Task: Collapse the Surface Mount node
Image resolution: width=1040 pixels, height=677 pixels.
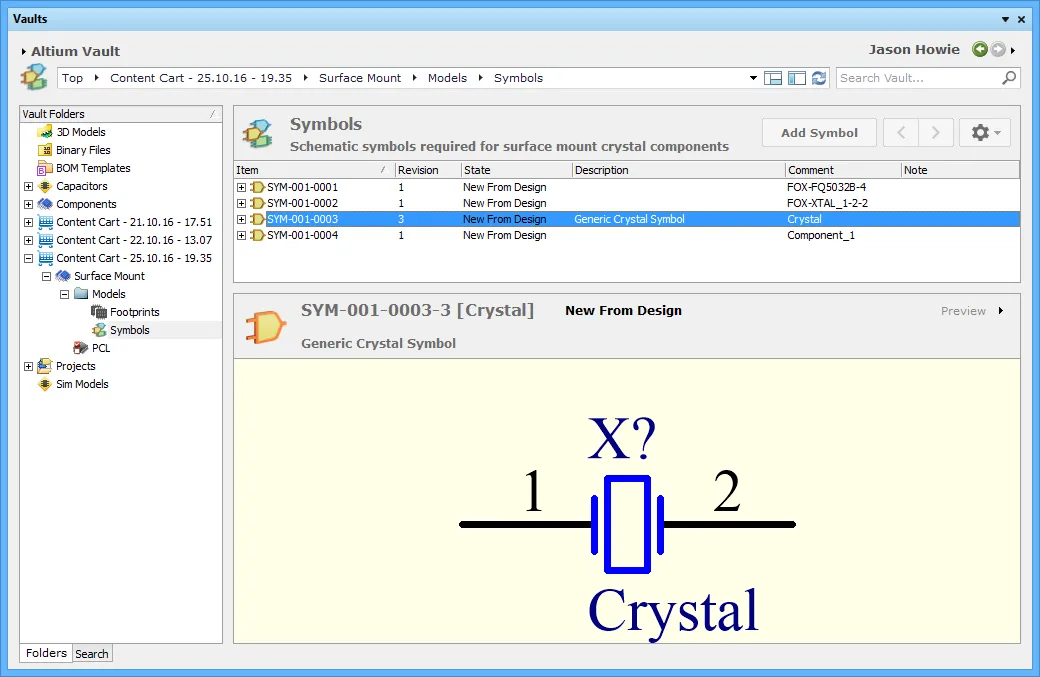Action: tap(46, 276)
